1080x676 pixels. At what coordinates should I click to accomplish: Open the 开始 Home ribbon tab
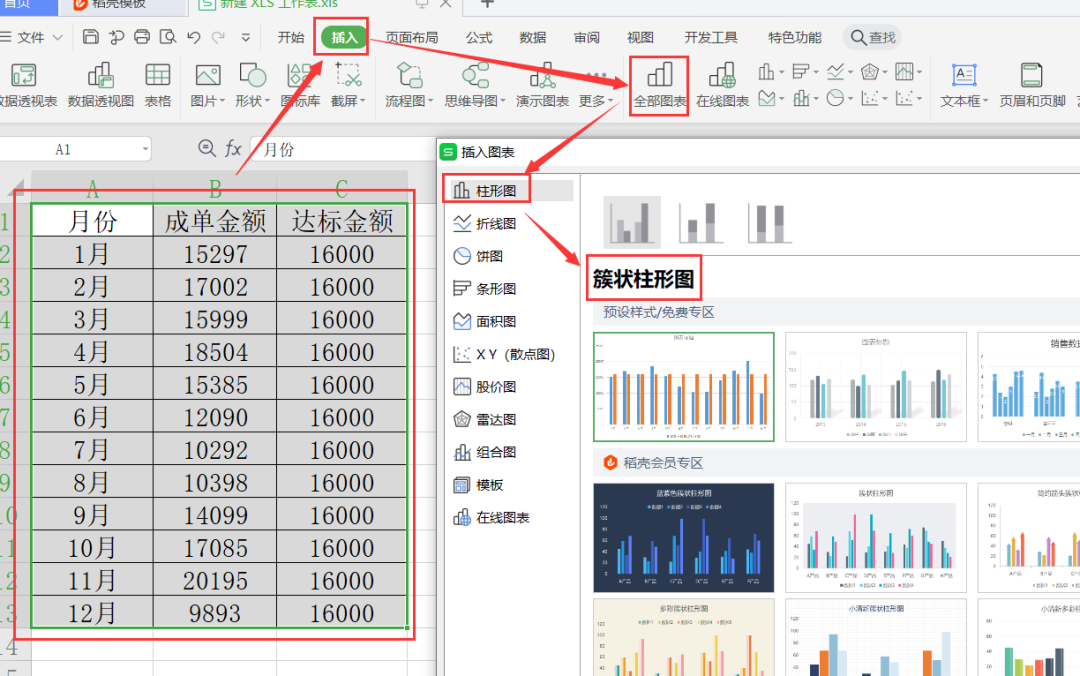point(291,37)
